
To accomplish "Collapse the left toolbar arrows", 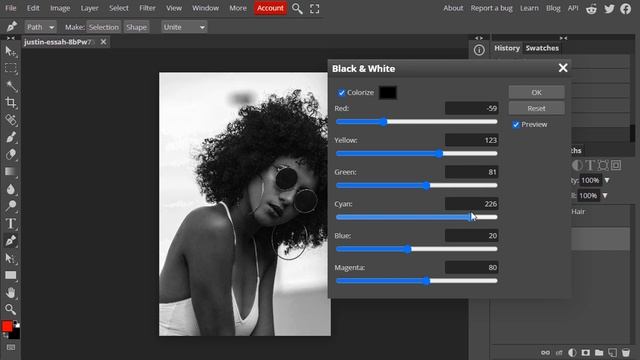I will click(11, 38).
